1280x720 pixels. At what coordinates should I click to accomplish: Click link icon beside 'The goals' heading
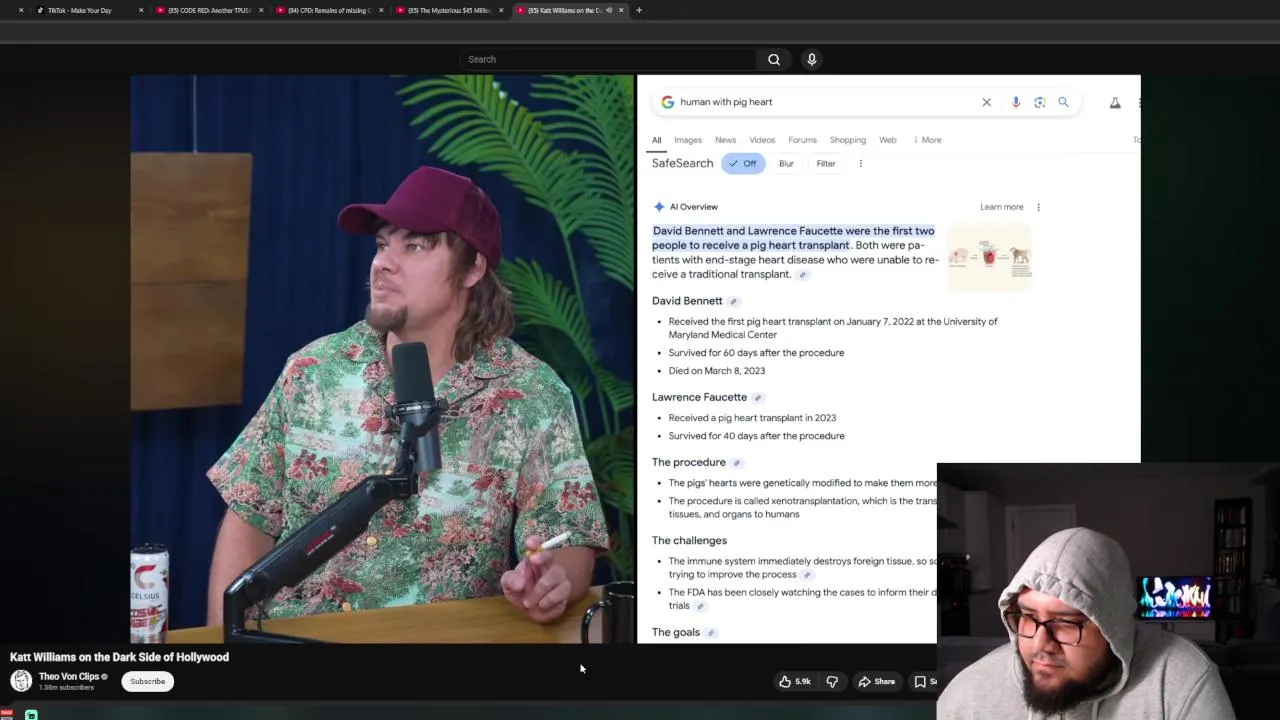pyautogui.click(x=710, y=633)
